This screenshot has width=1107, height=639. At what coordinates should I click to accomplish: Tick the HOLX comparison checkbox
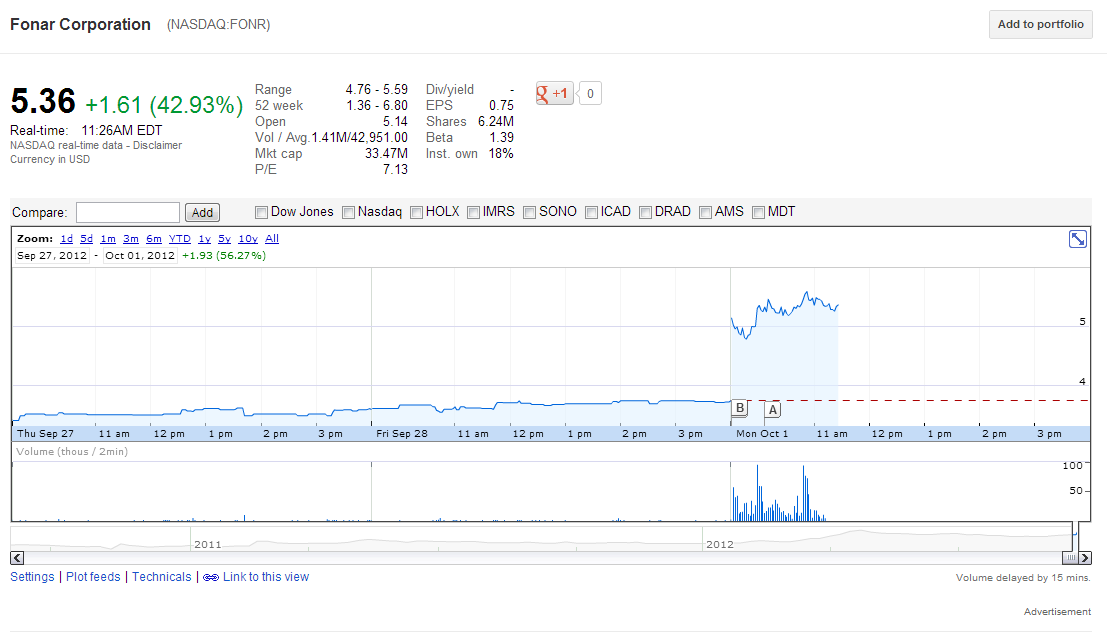click(x=417, y=213)
